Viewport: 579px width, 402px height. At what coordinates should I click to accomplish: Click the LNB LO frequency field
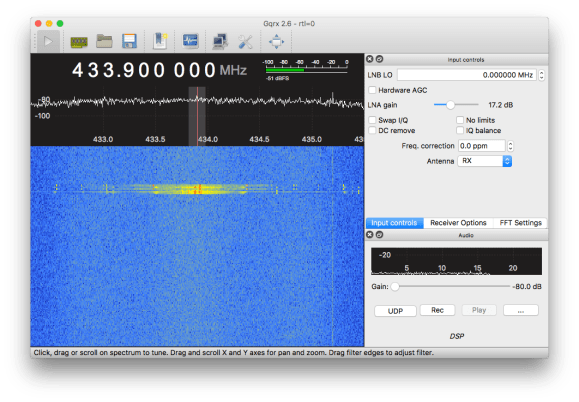coord(466,75)
